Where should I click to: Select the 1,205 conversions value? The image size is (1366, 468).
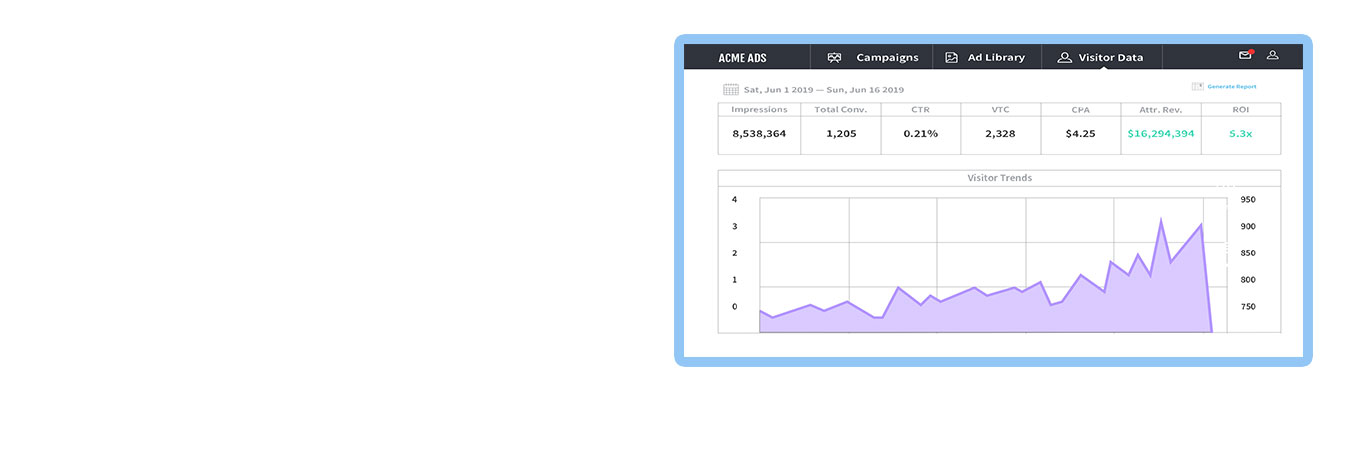(x=841, y=133)
